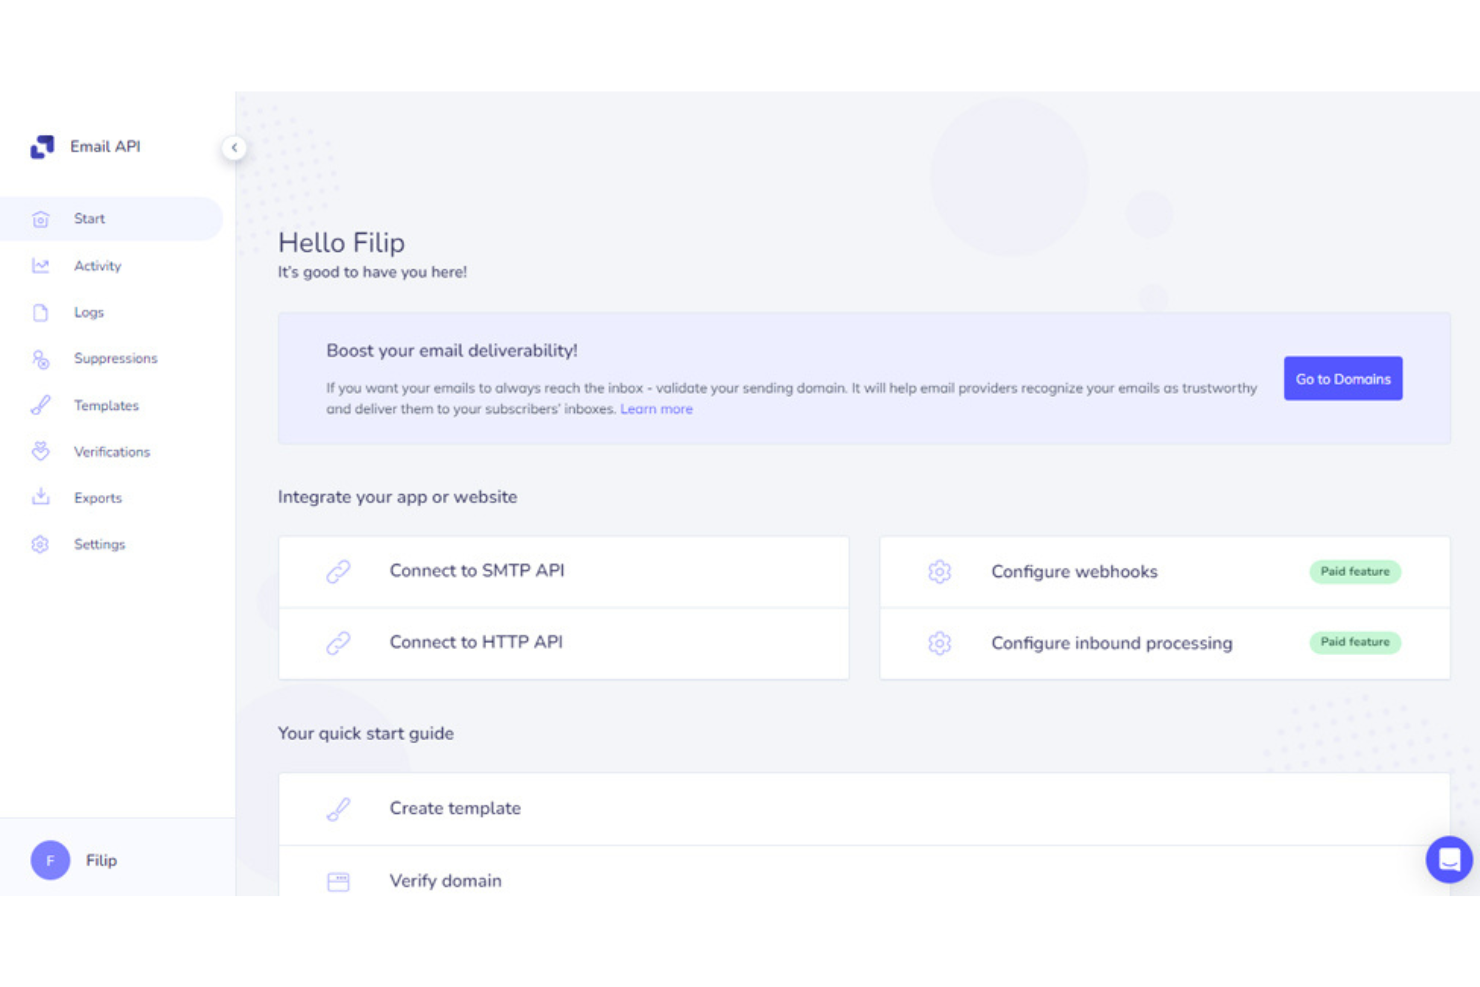The width and height of the screenshot is (1480, 987).
Task: Click the Go to Domains button
Action: pyautogui.click(x=1343, y=378)
